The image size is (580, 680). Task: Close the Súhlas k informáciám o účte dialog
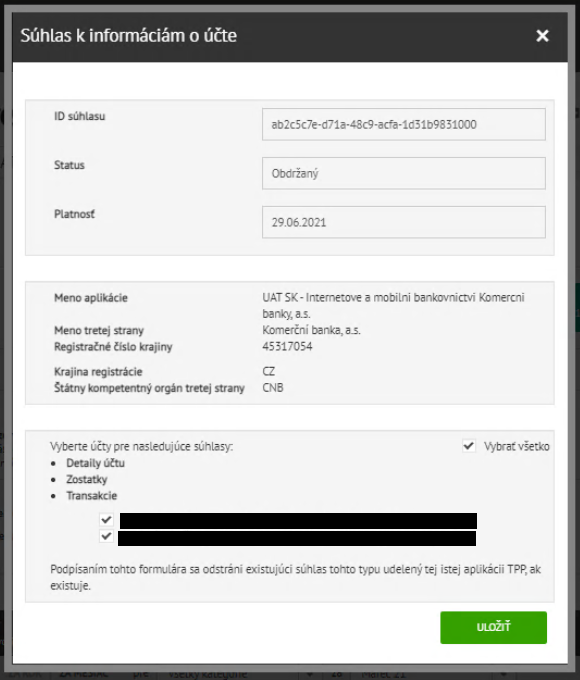coord(542,36)
